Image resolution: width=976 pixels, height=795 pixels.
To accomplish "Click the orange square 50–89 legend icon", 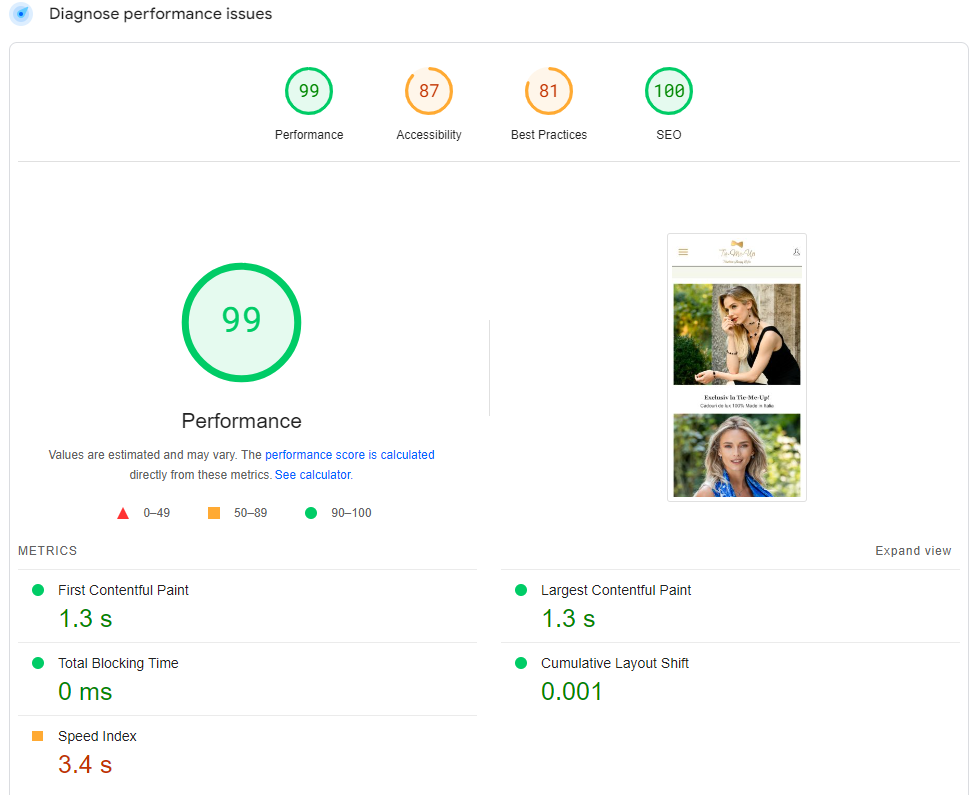I will pos(214,513).
